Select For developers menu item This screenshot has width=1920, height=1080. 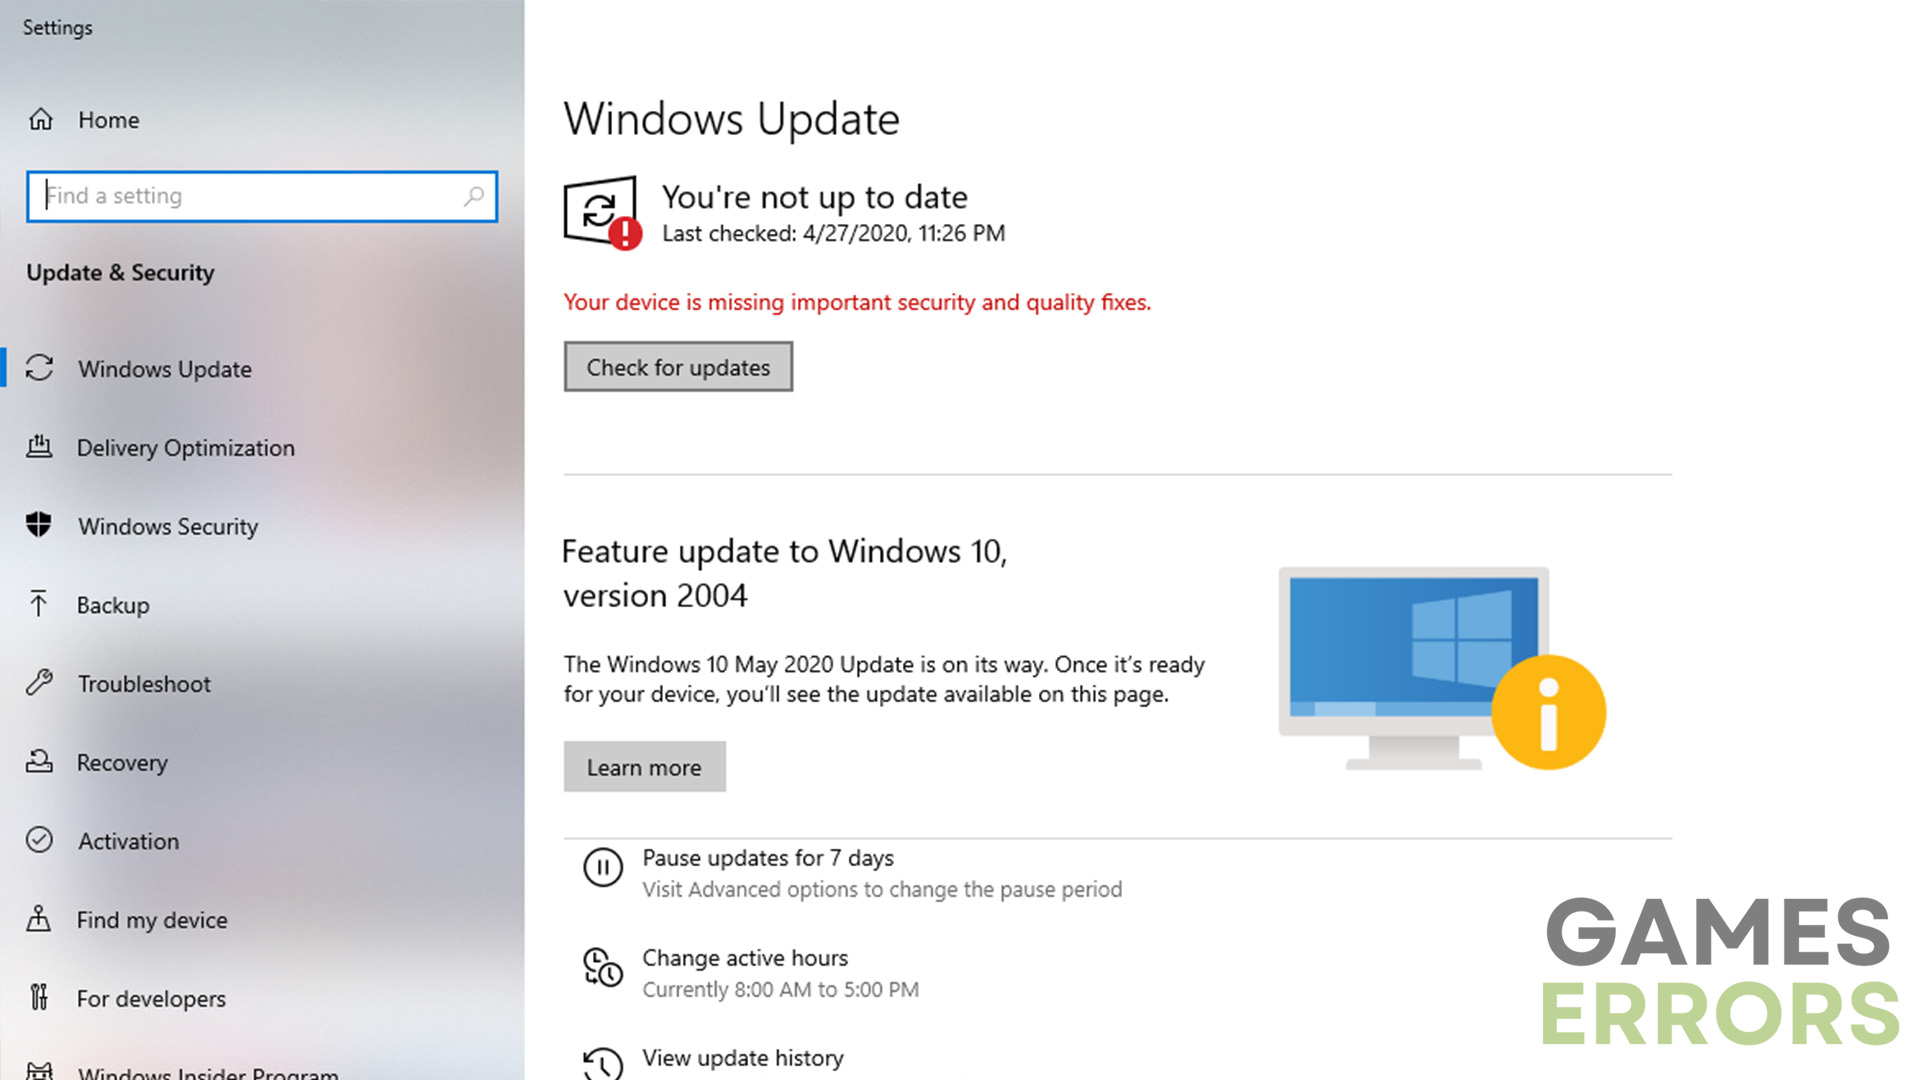tap(153, 998)
